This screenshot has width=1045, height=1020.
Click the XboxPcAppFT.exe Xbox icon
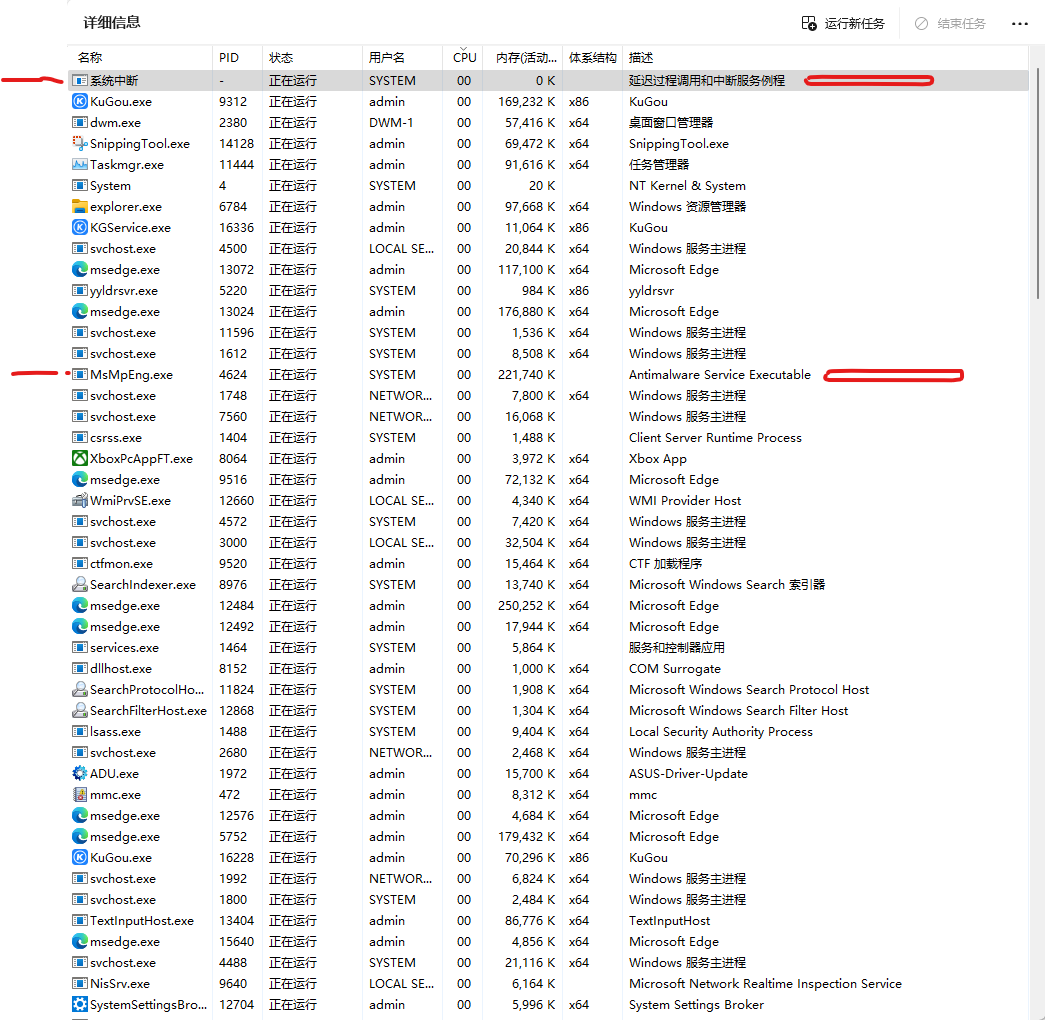click(x=79, y=459)
